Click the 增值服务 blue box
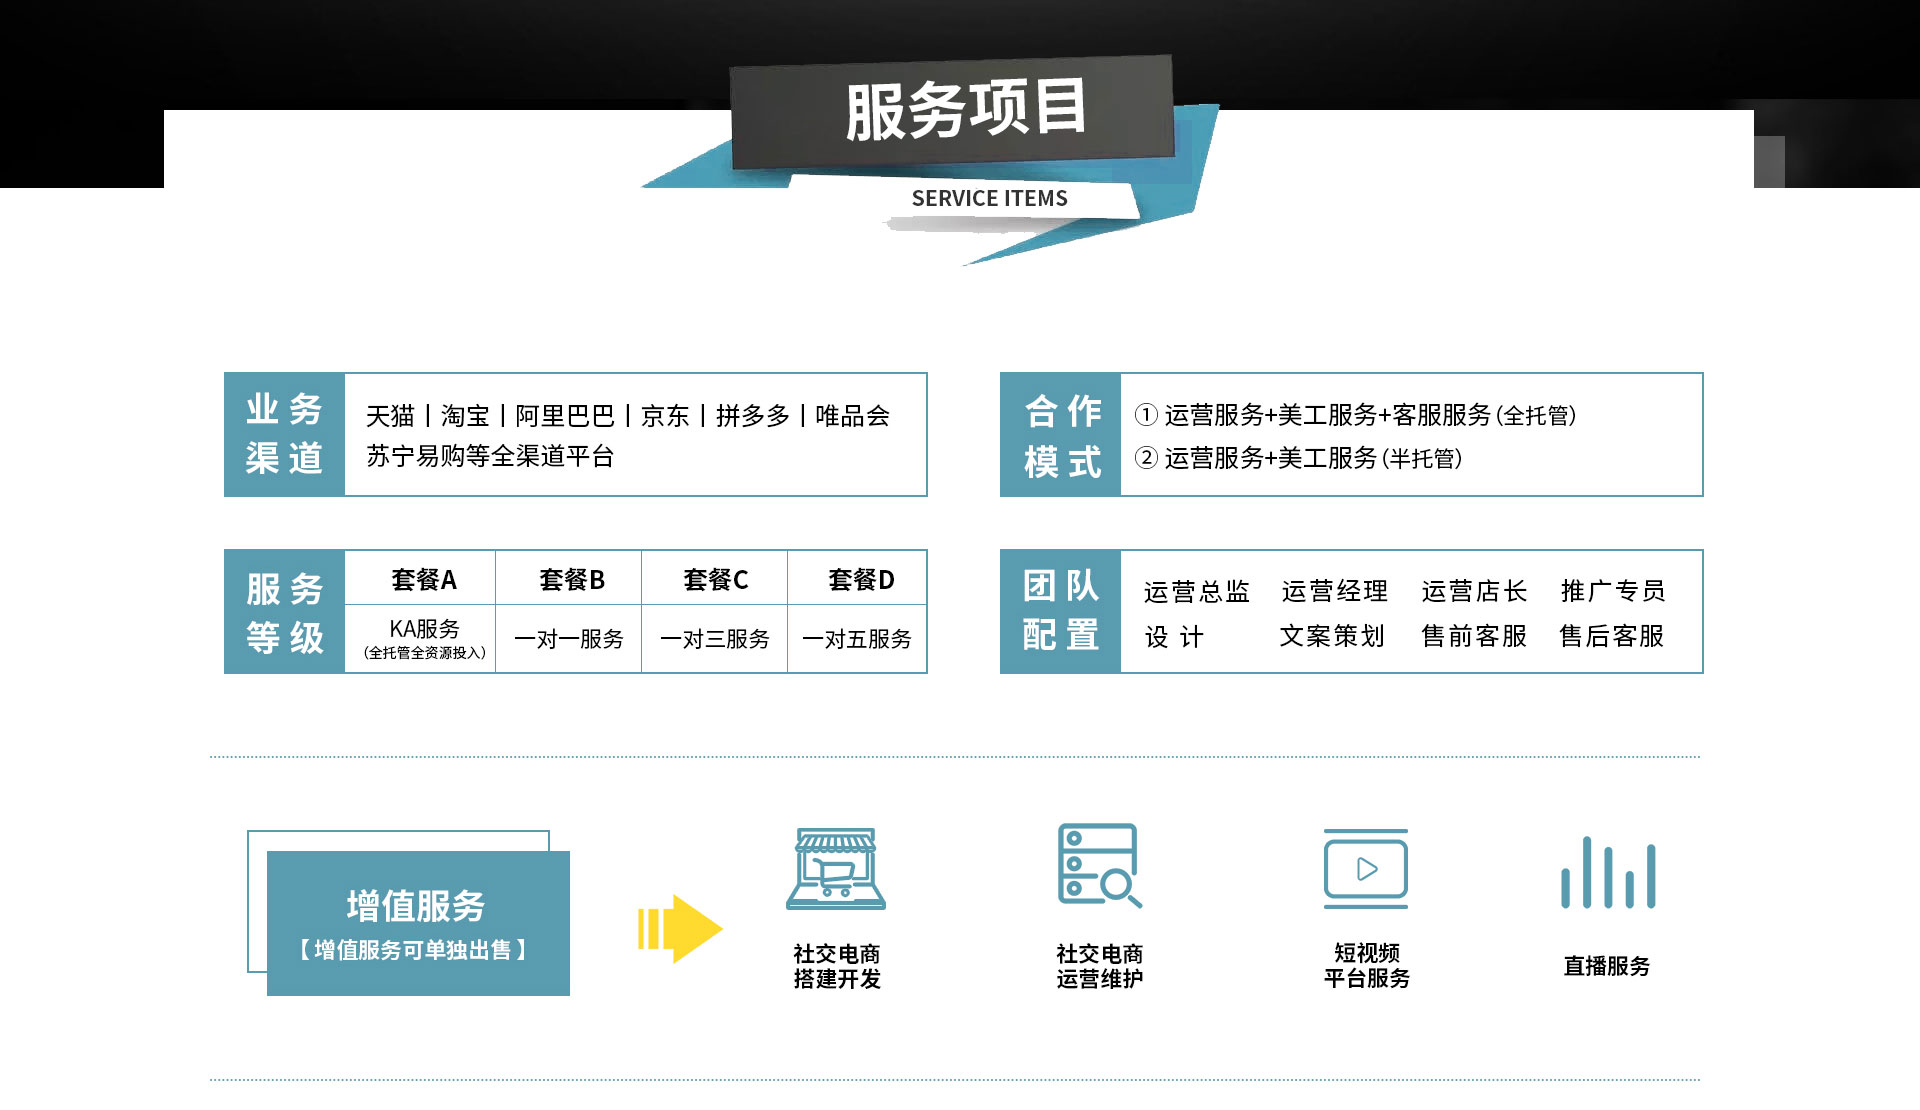 418,923
